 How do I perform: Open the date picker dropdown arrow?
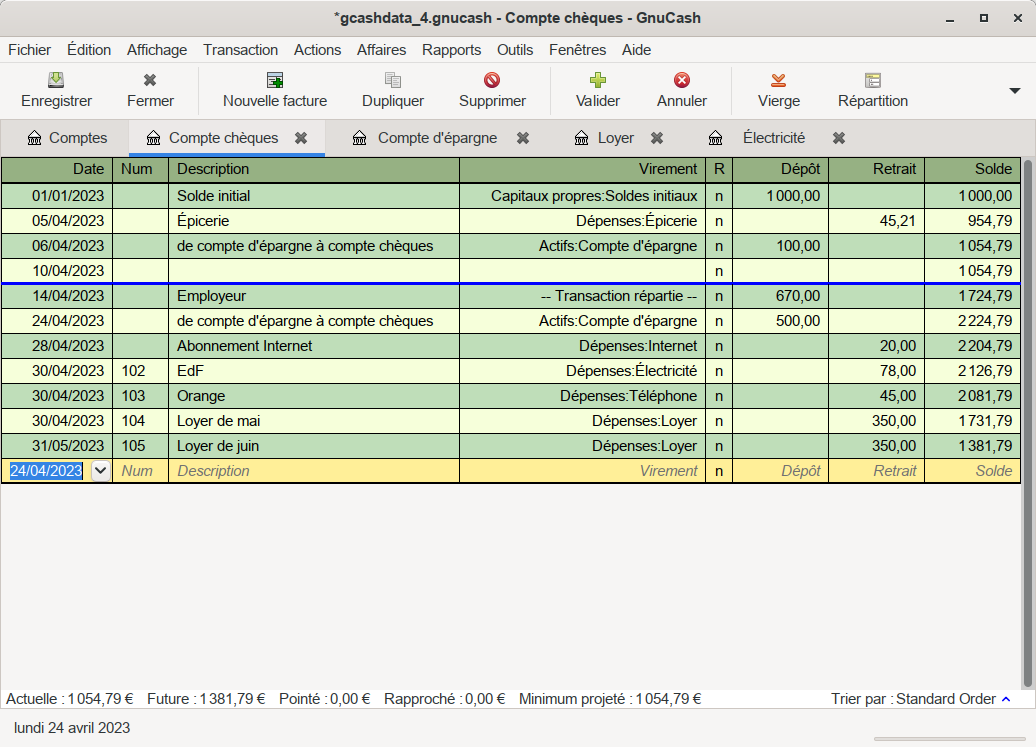100,471
